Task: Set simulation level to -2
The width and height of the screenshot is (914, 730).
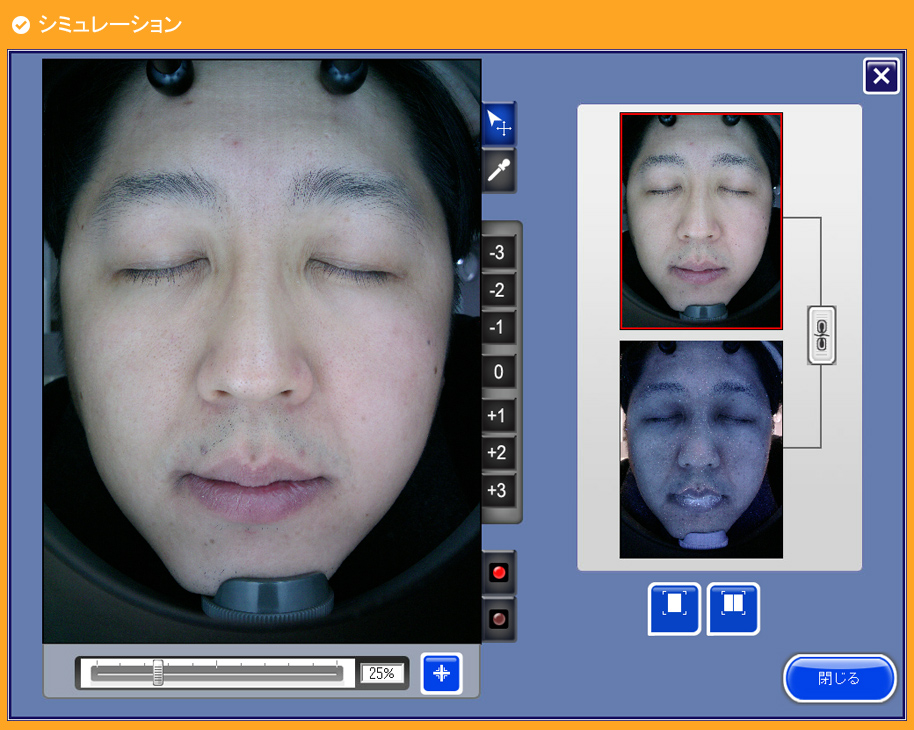Action: coord(497,291)
